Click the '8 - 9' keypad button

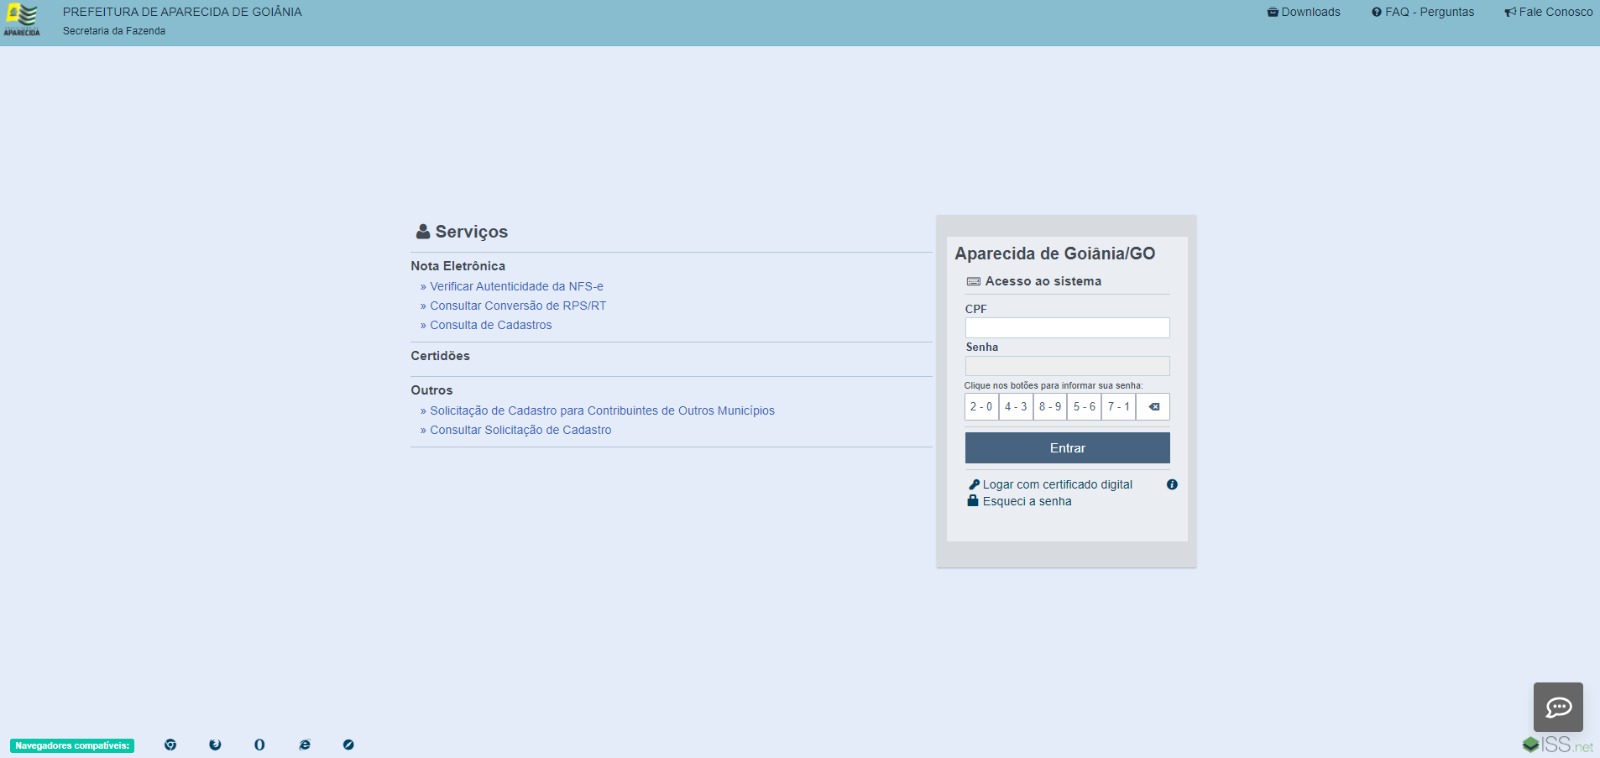click(1050, 407)
